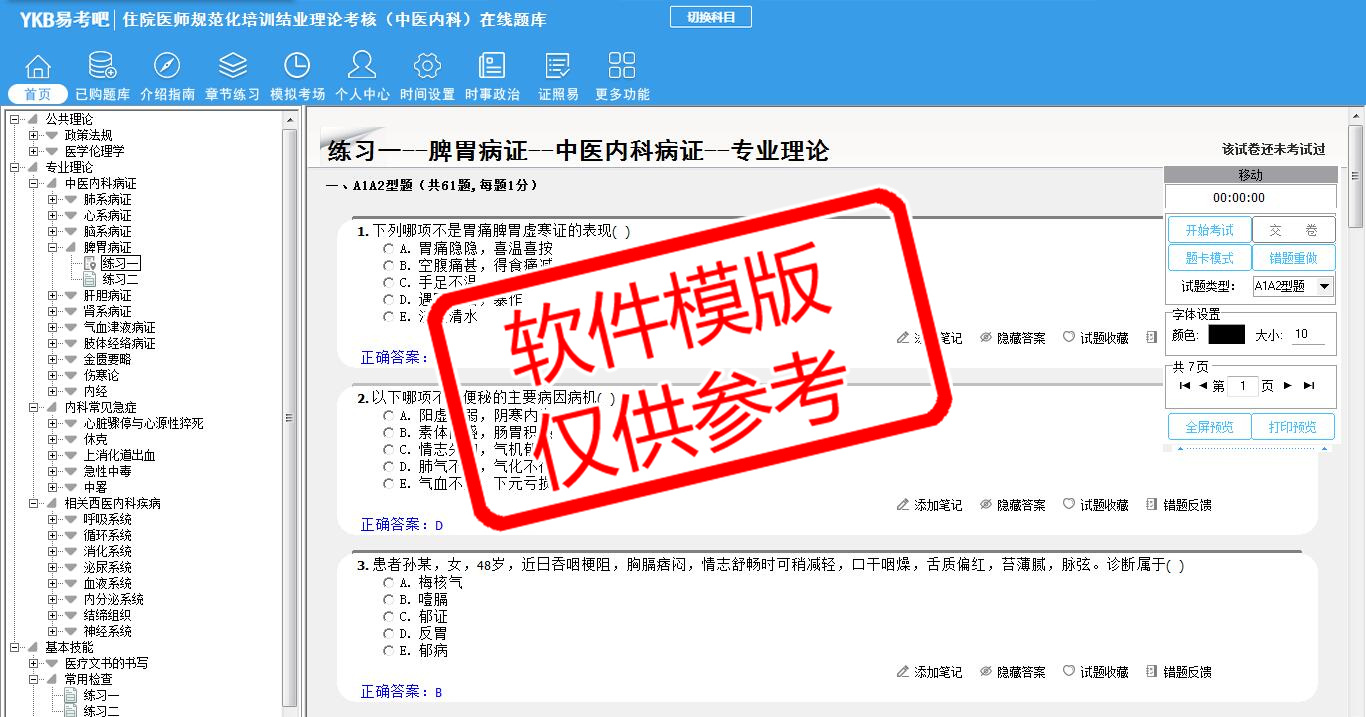Click the 证照易 checklist icon

[558, 67]
